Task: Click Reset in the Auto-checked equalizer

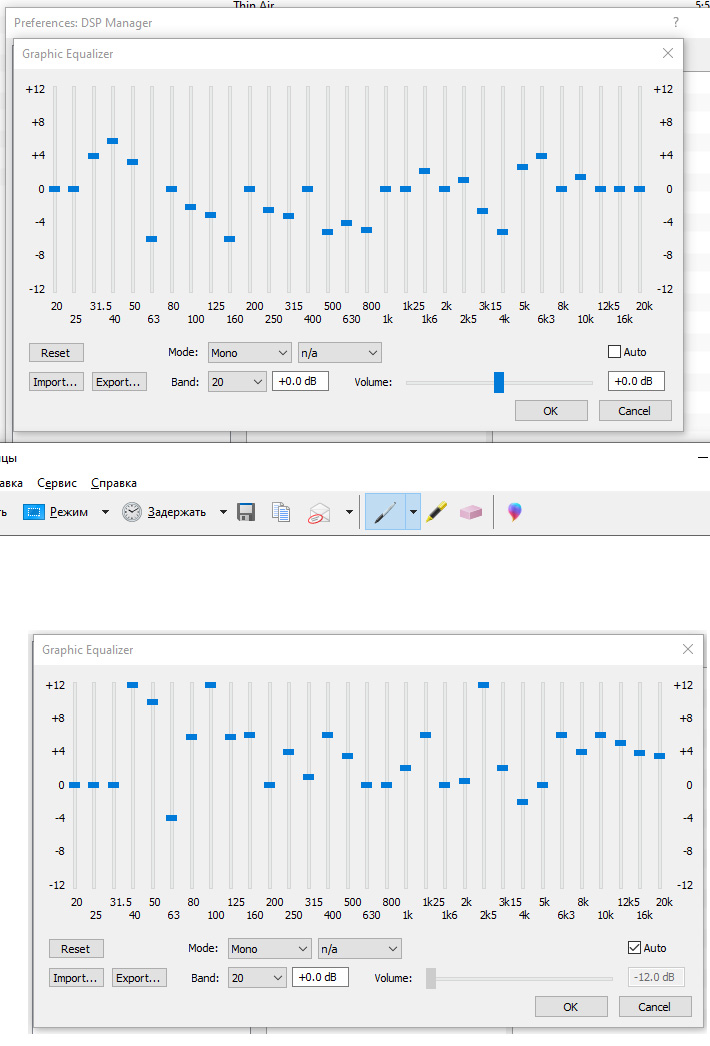Action: coord(76,949)
